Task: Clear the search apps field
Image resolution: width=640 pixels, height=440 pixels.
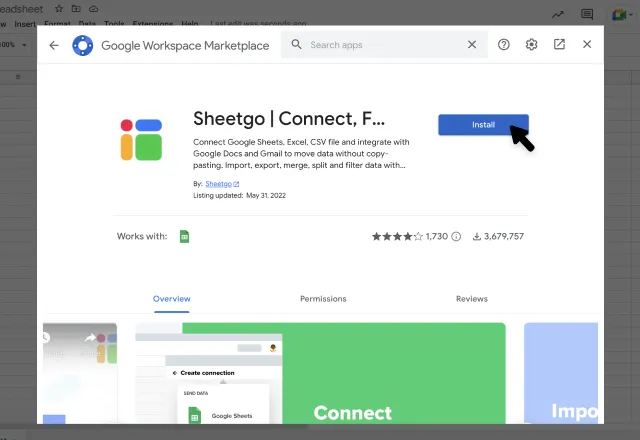Action: (x=471, y=44)
